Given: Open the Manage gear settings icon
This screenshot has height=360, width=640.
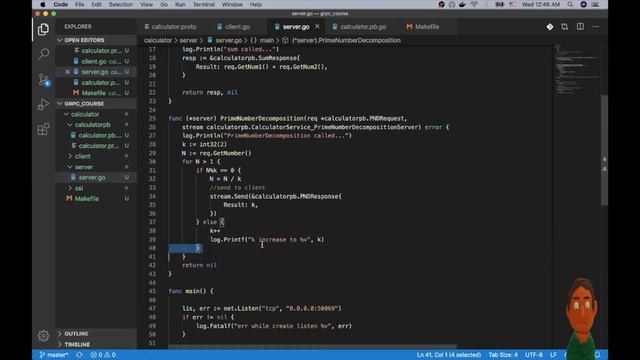Looking at the screenshot, I should click(x=43, y=336).
